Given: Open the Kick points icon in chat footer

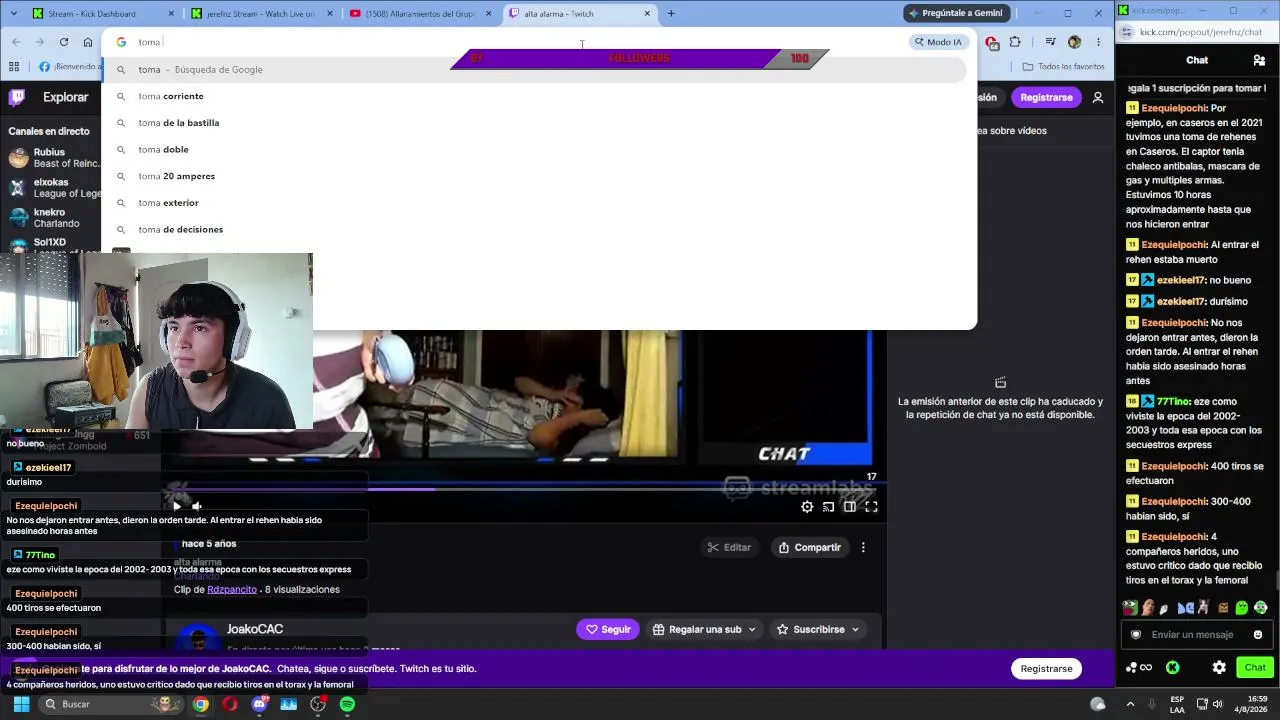Looking at the screenshot, I should [1139, 667].
